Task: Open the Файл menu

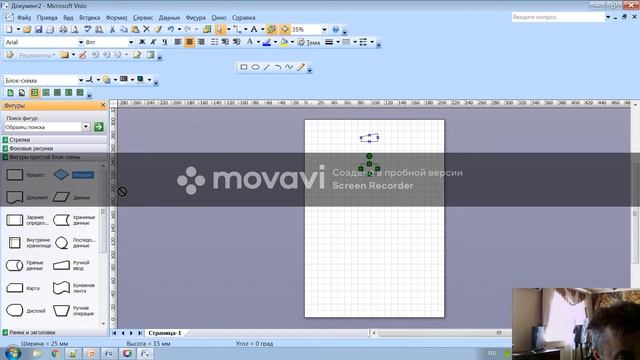Action: coord(24,18)
